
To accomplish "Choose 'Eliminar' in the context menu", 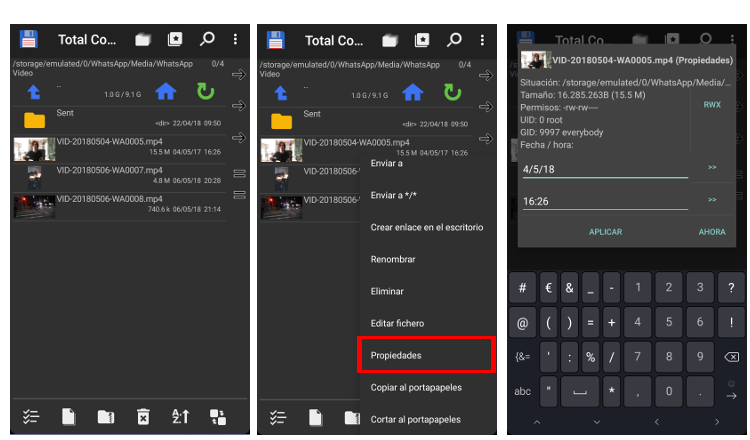I will [x=427, y=291].
